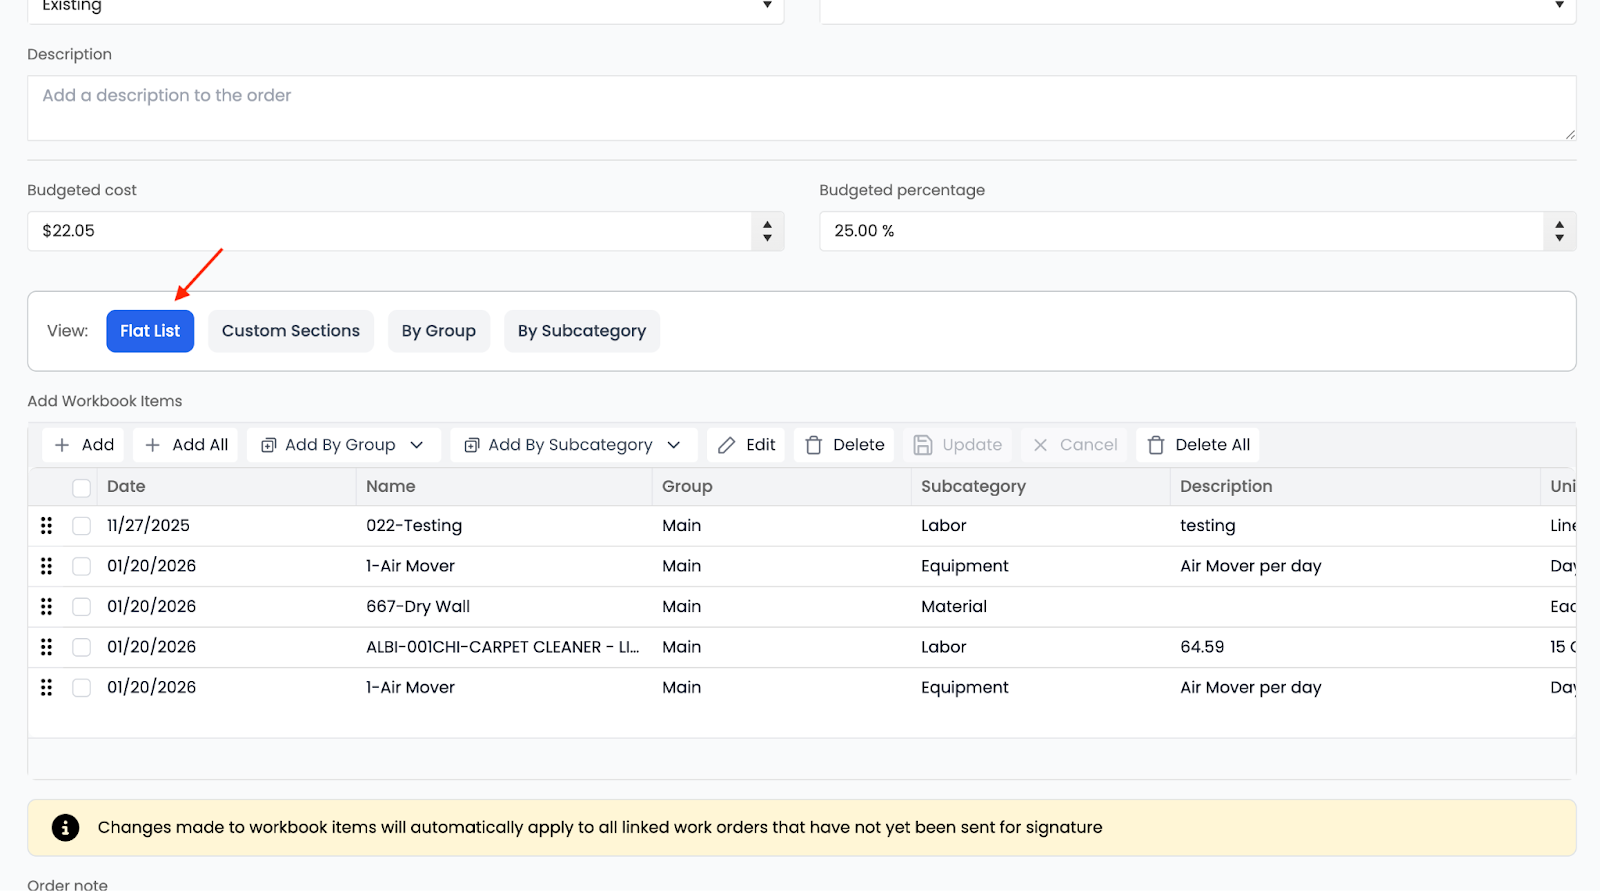Click the Update save icon
1600x891 pixels.
tap(923, 445)
